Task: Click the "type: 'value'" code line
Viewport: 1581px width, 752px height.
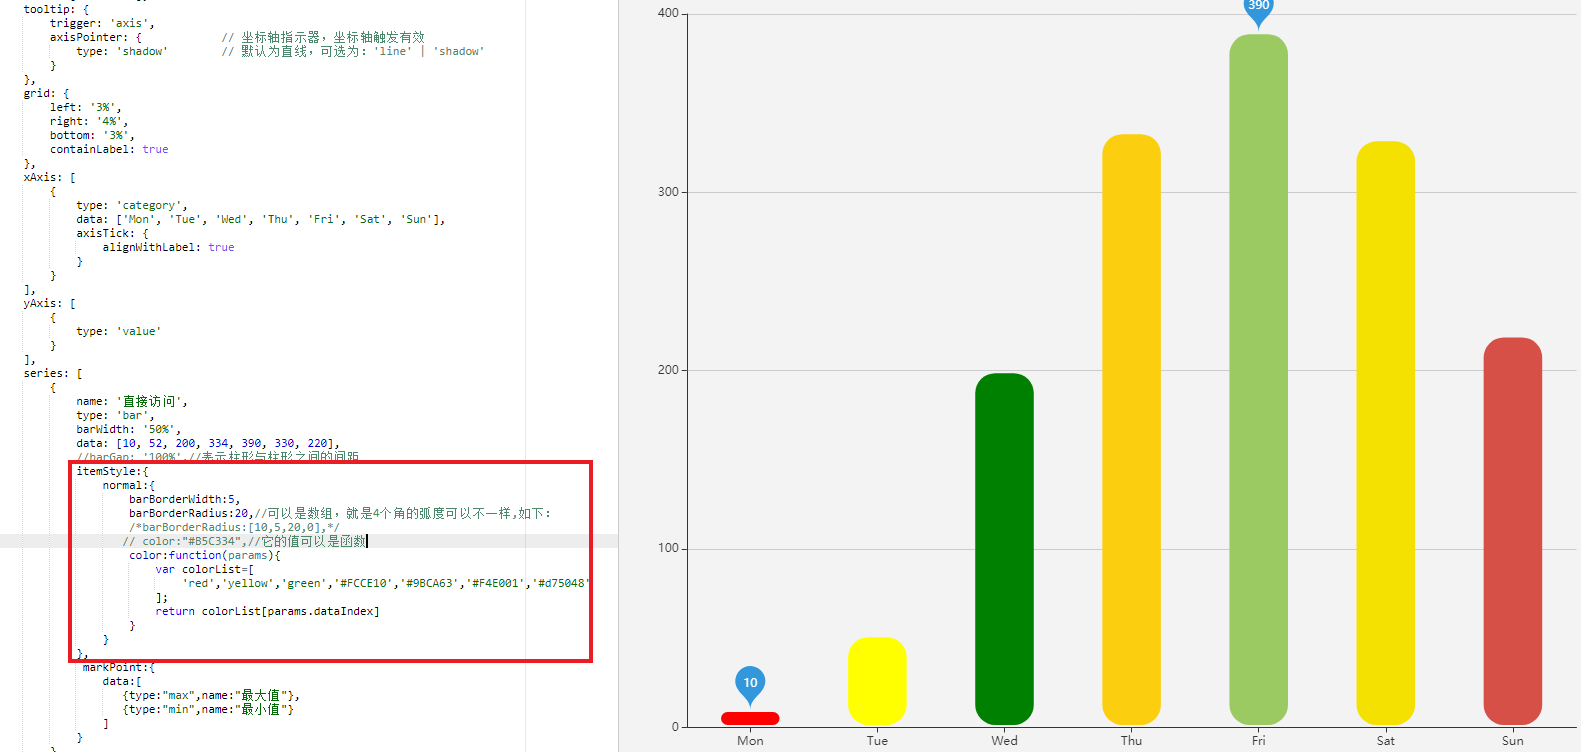Action: click(x=118, y=331)
